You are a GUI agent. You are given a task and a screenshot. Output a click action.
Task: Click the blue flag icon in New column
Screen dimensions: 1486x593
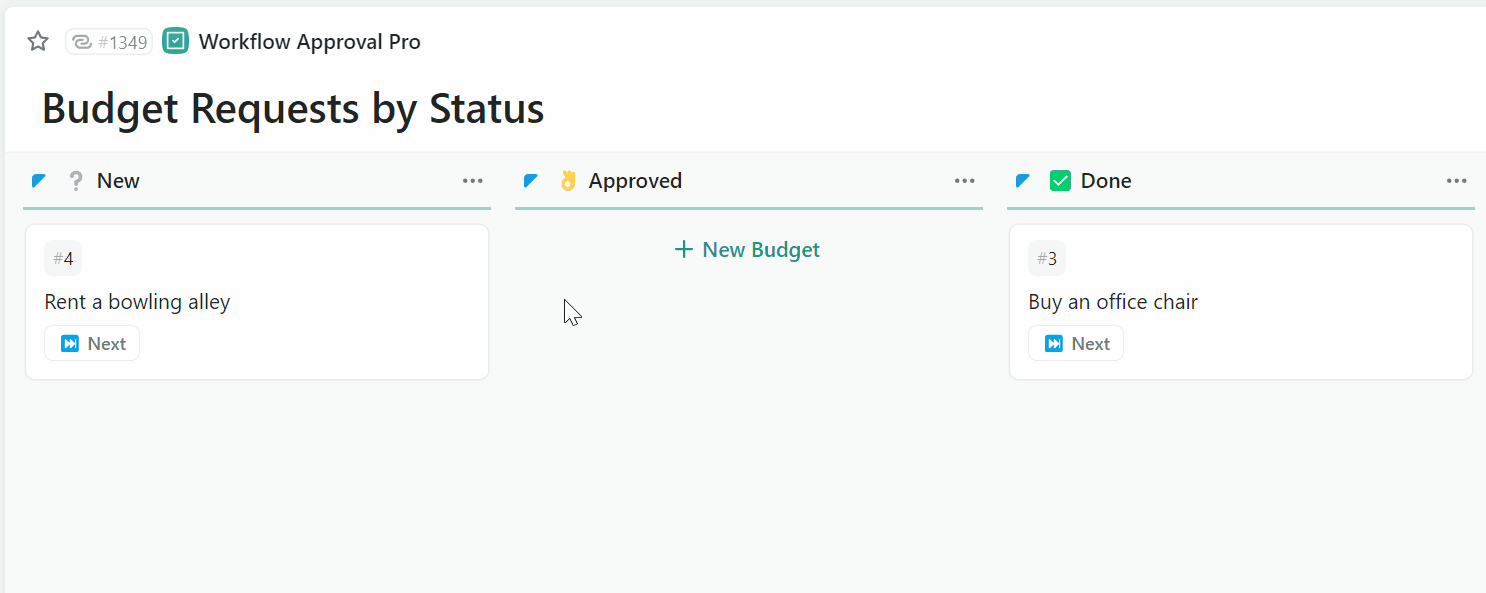pyautogui.click(x=39, y=181)
